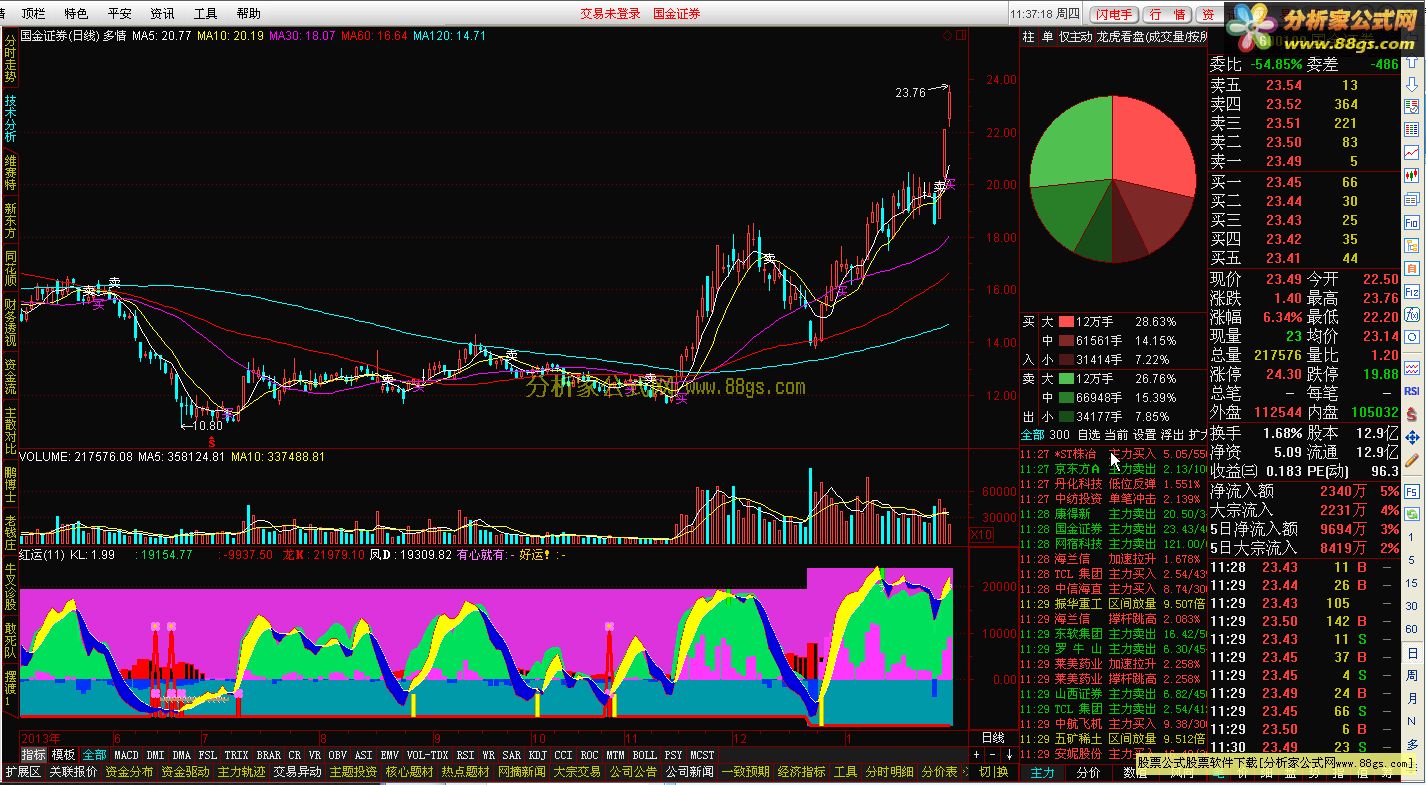Click red swatch for large buy 12万手

(x=1066, y=322)
